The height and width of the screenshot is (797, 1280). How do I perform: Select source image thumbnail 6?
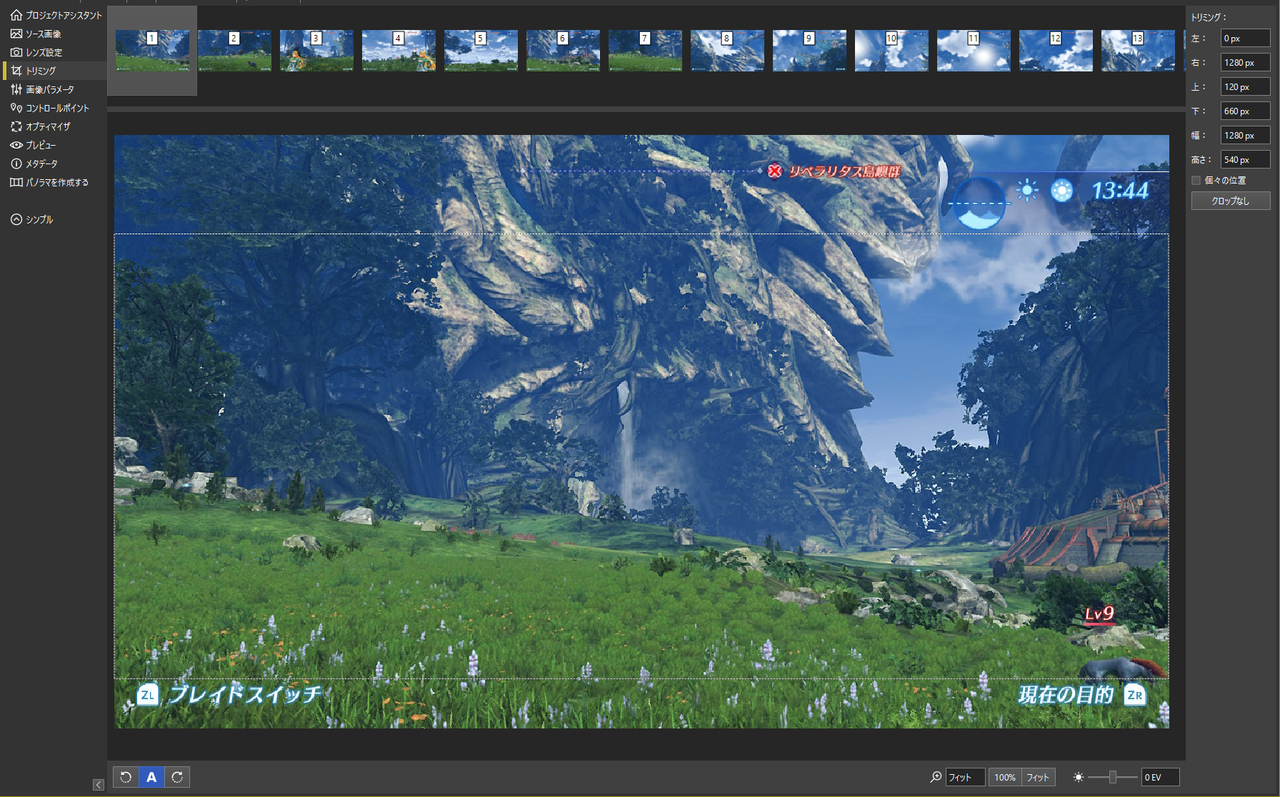562,50
